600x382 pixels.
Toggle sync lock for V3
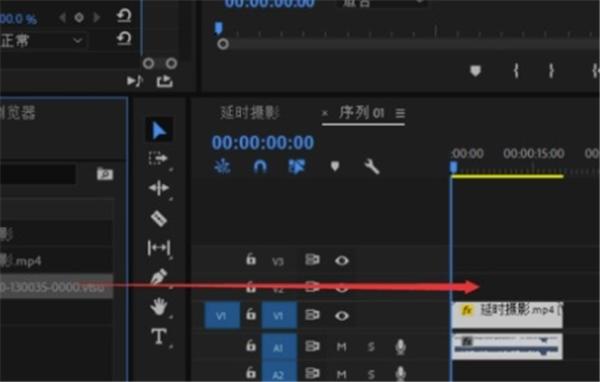coord(312,260)
